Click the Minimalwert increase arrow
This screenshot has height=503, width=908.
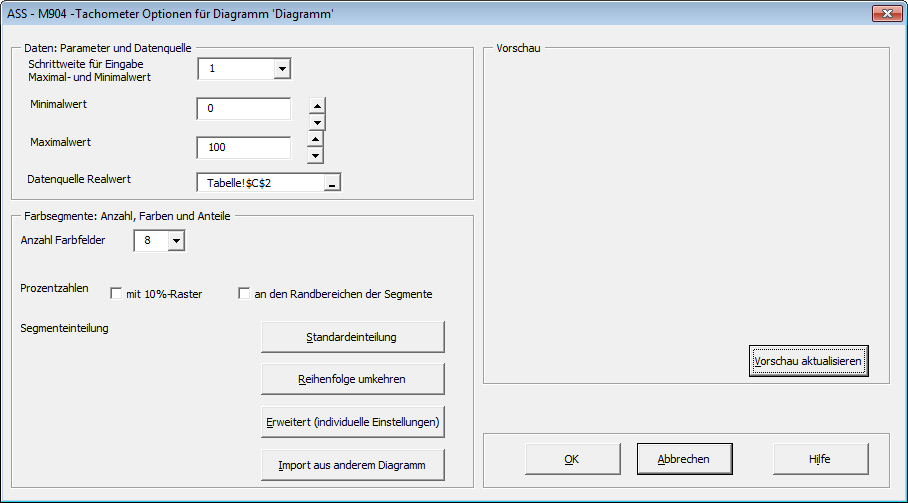pos(317,106)
